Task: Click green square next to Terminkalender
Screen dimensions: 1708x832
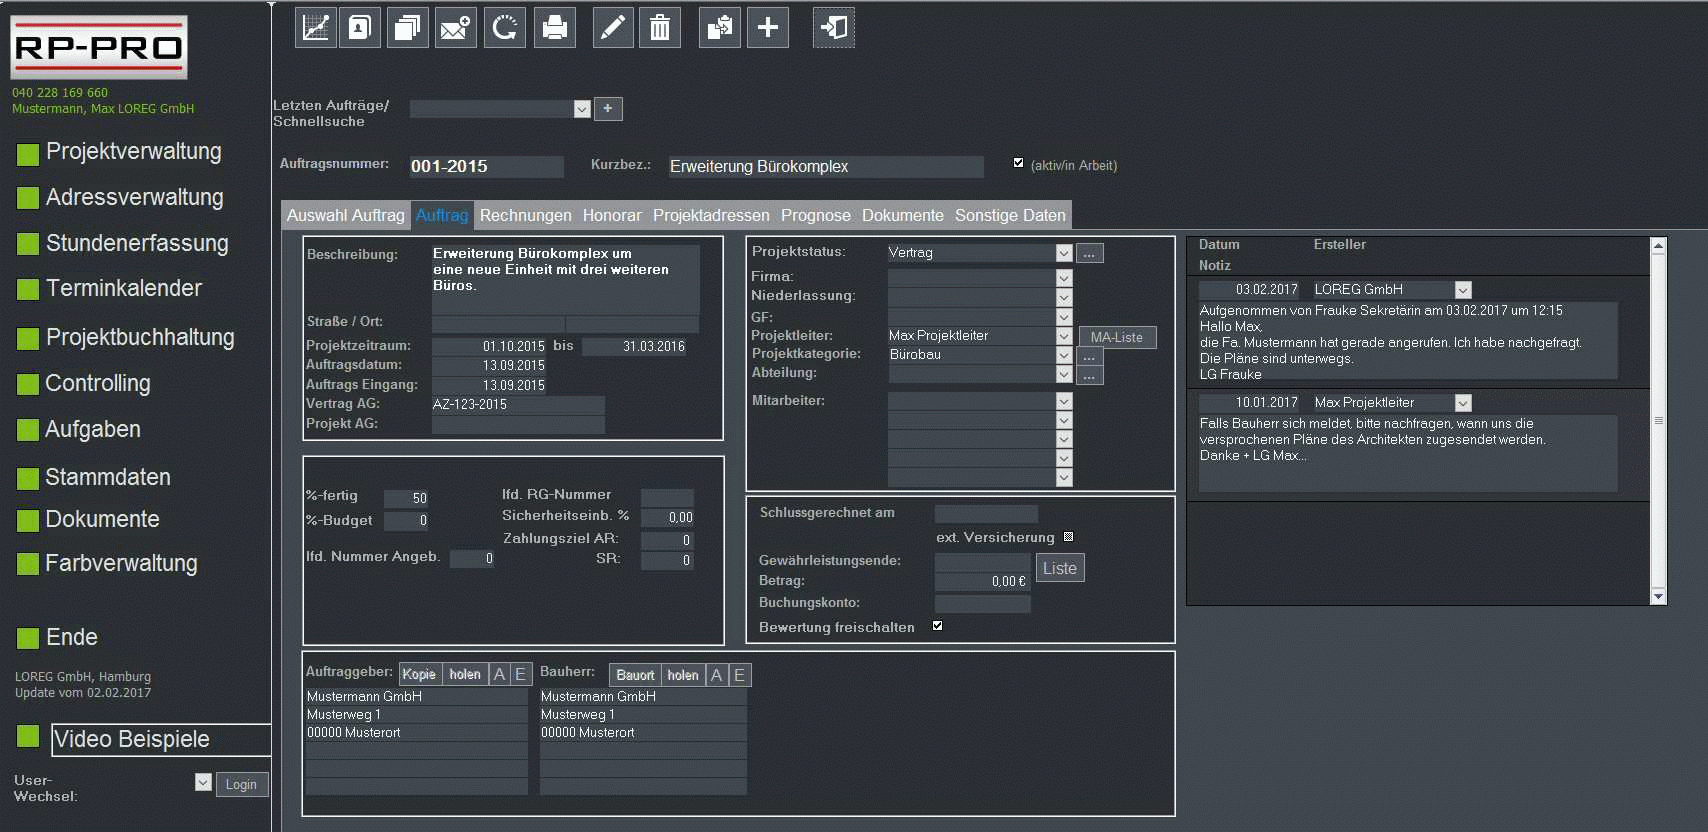Action: coord(28,290)
